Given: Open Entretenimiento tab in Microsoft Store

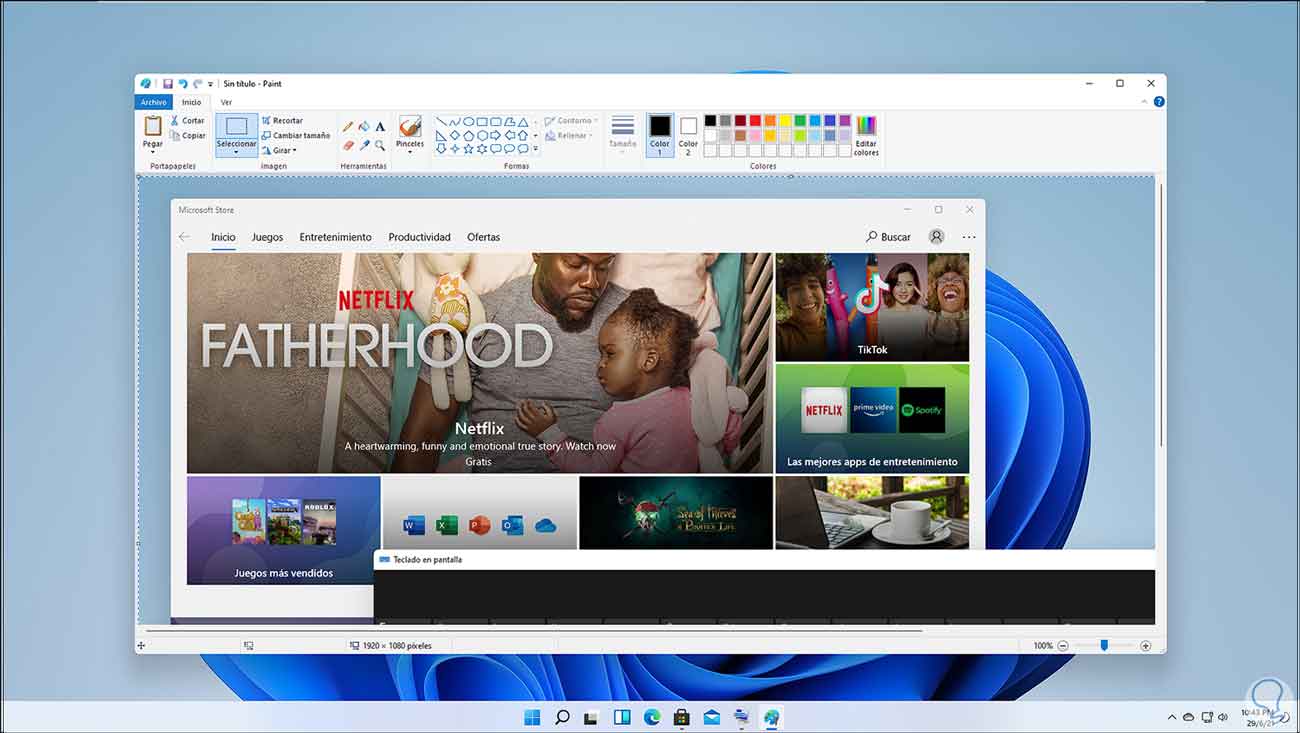Looking at the screenshot, I should pyautogui.click(x=335, y=237).
